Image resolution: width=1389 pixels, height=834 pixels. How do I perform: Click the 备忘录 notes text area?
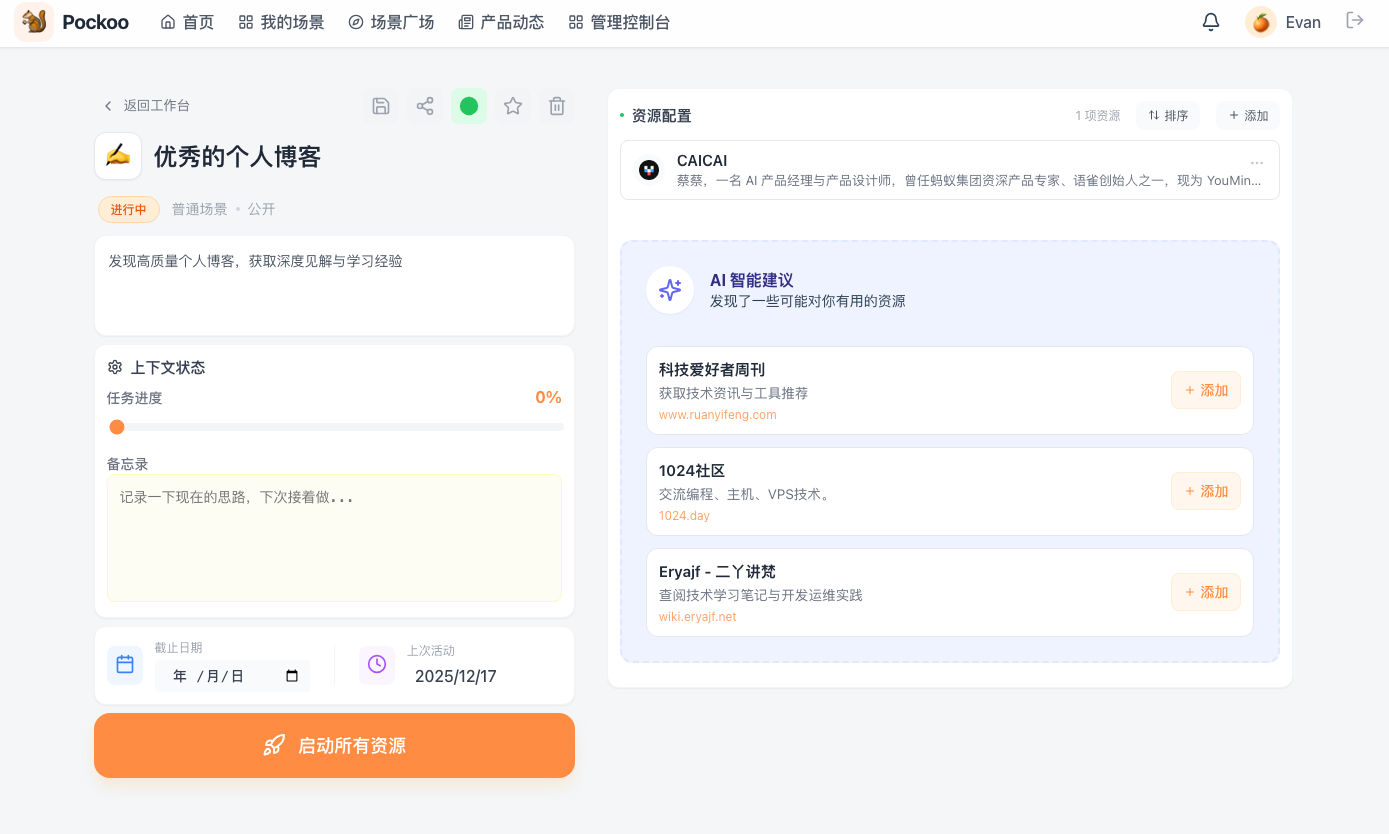point(334,537)
